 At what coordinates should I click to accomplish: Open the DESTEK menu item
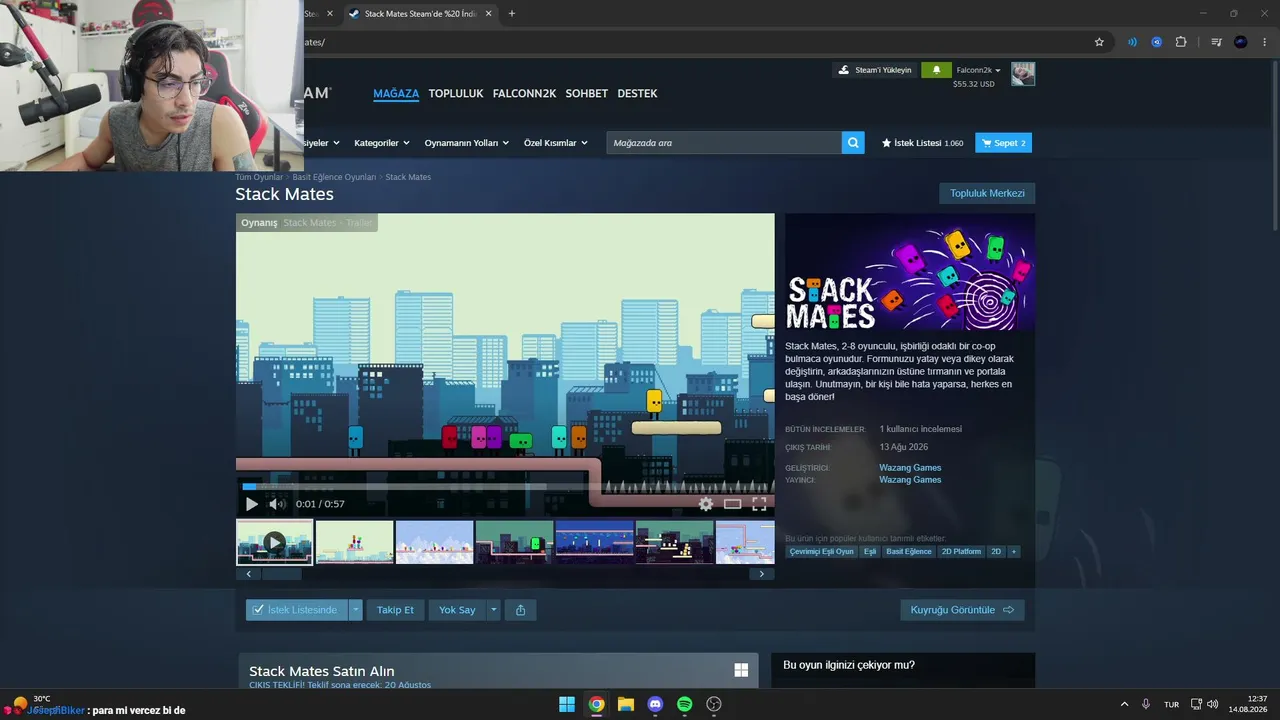point(637,94)
